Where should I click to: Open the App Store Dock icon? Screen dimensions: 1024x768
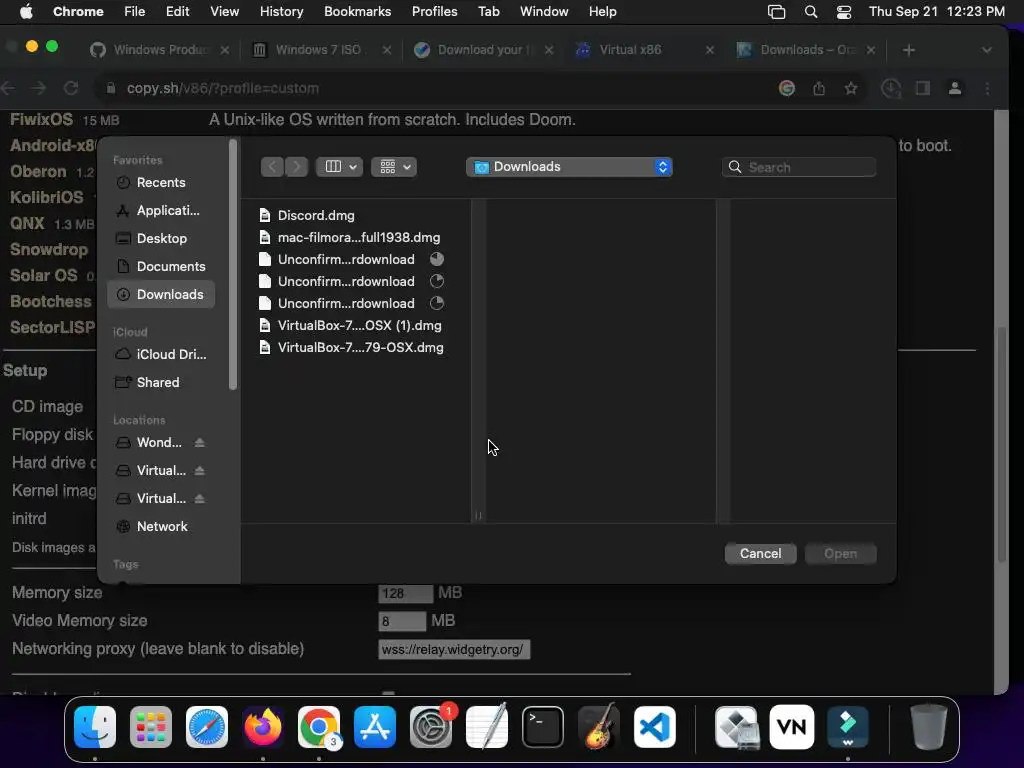[x=375, y=727]
